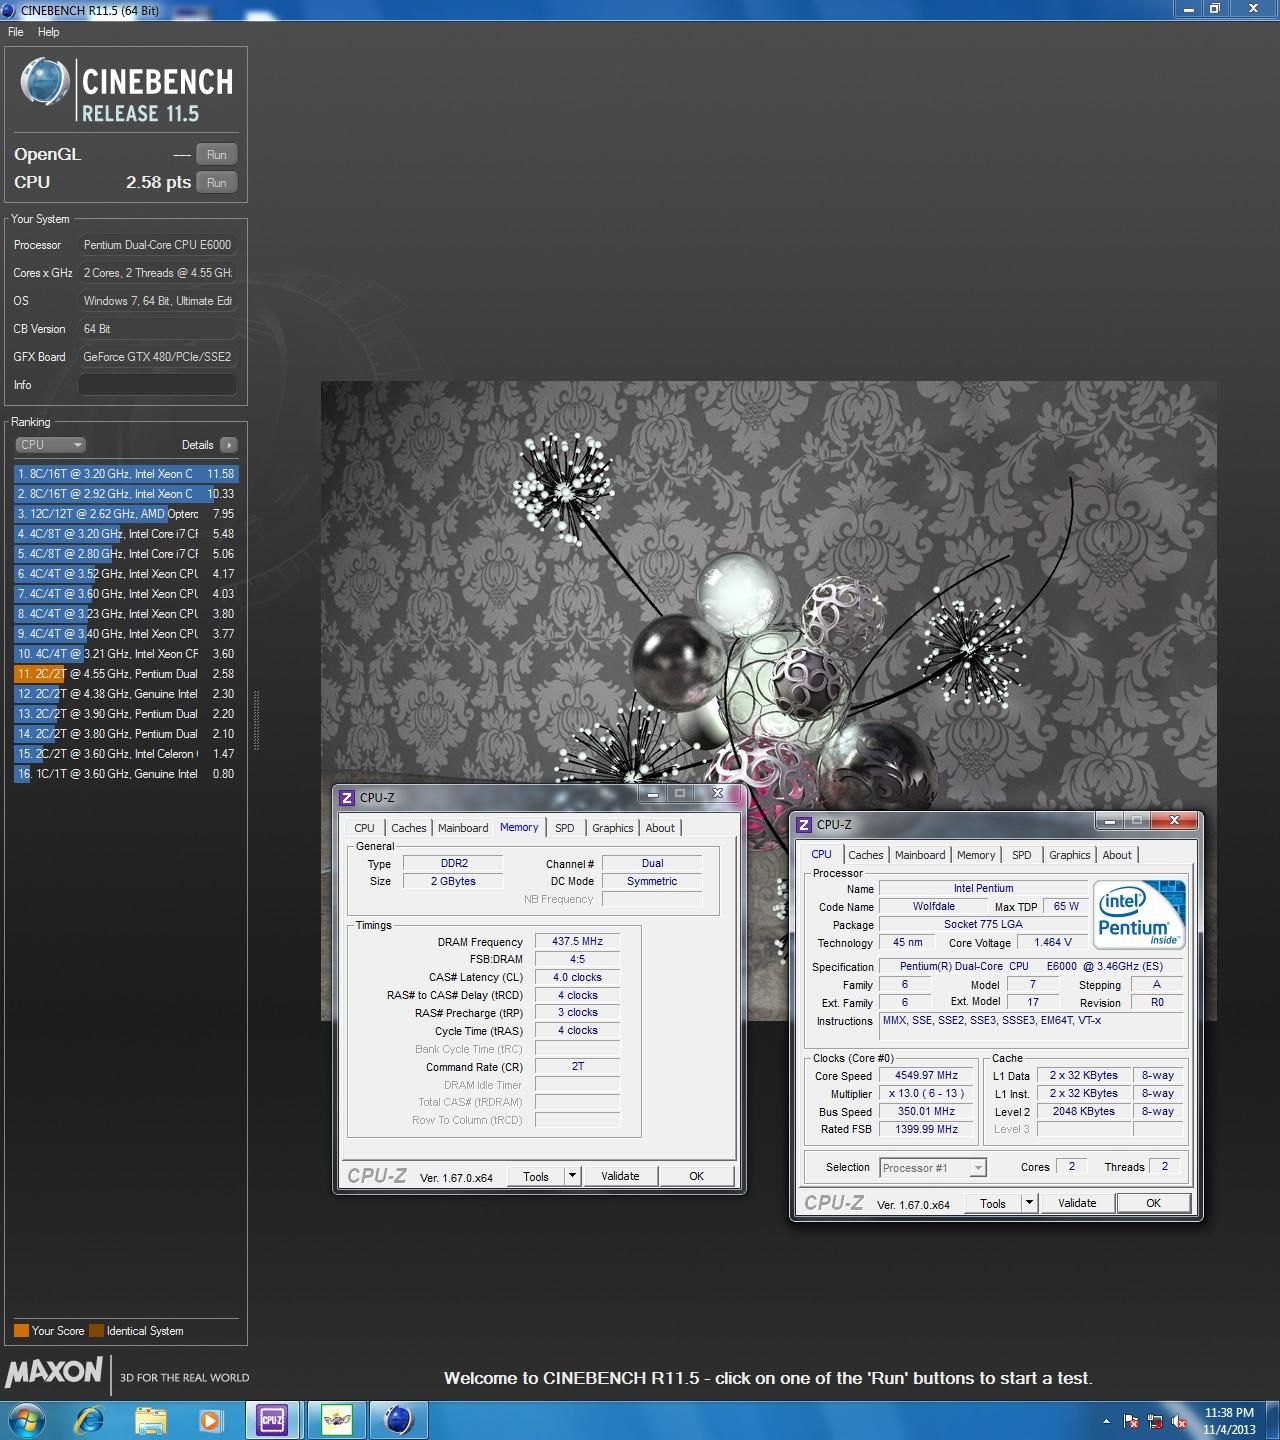Open the ranking CPU dropdown

[x=50, y=445]
